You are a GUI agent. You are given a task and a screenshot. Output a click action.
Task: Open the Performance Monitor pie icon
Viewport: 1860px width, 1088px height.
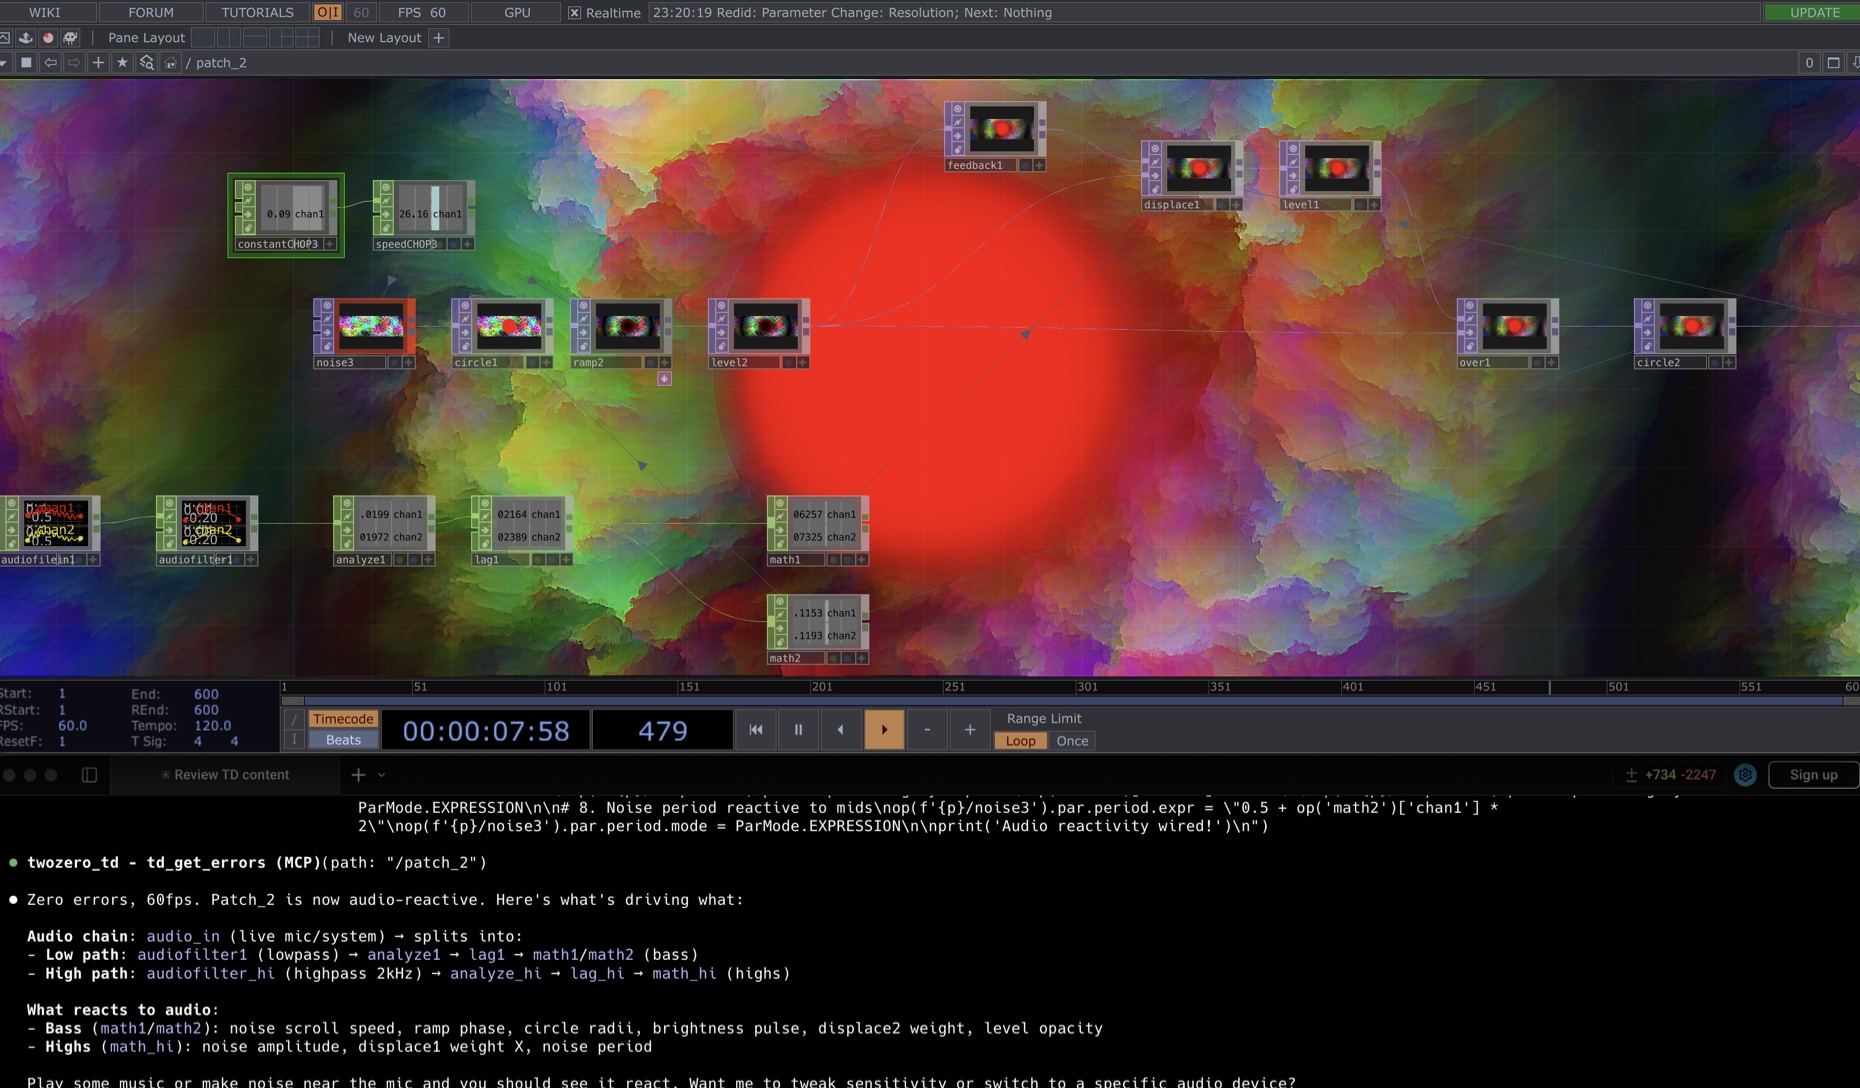point(48,38)
